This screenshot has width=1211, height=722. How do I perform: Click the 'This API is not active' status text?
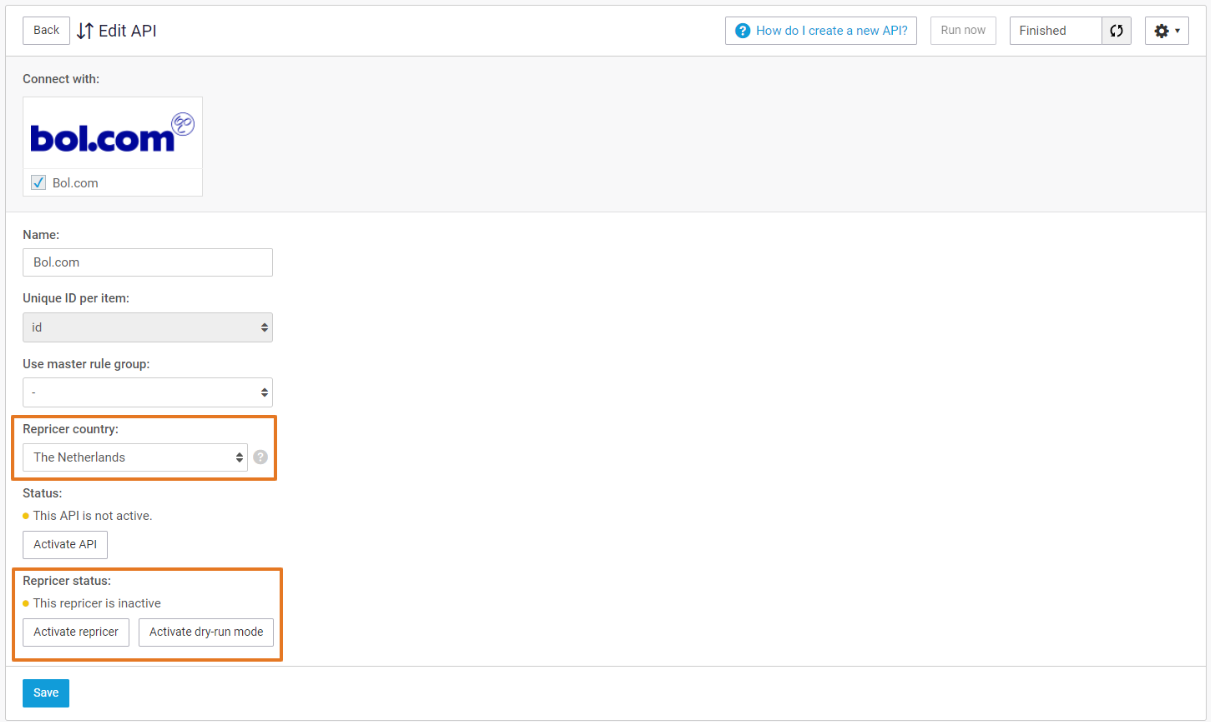pos(92,516)
